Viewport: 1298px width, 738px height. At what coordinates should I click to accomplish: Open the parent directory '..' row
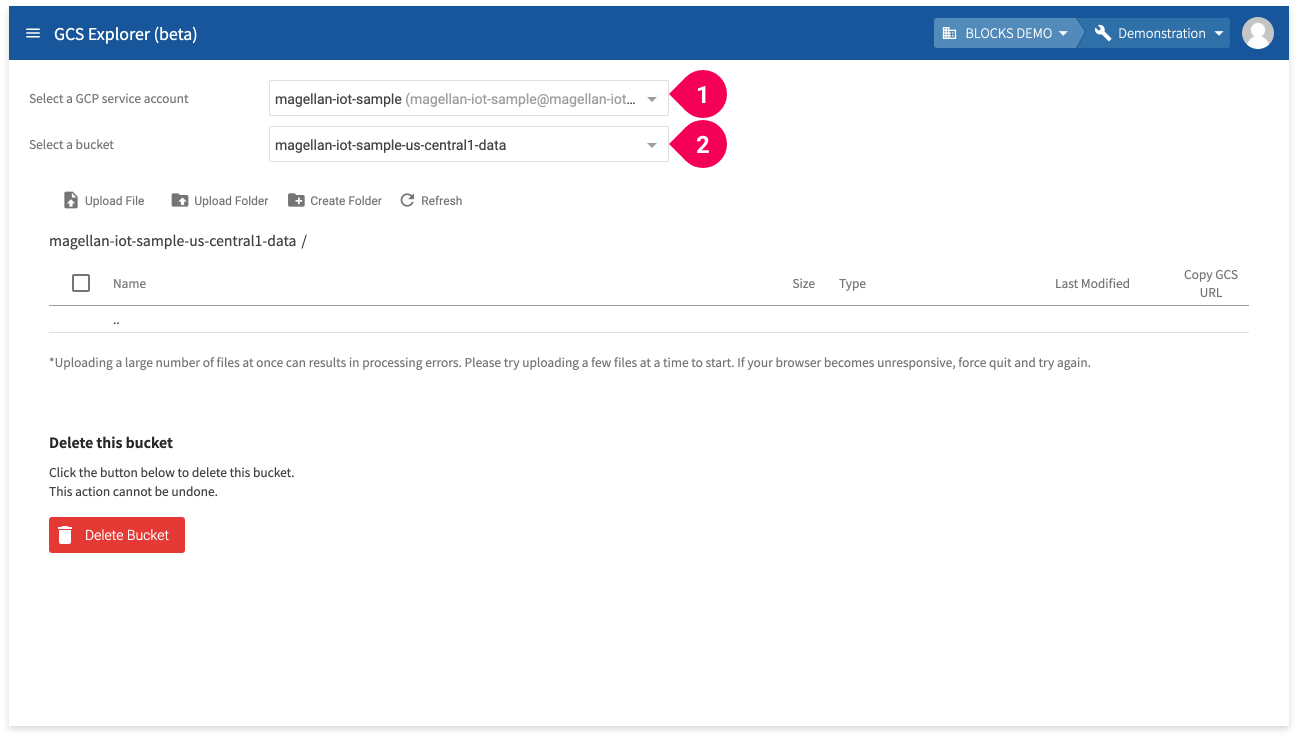click(x=649, y=321)
